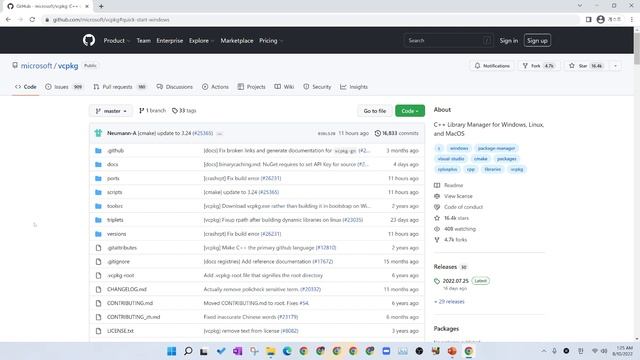
Task: Switch to the Projects tab
Action: (251, 87)
